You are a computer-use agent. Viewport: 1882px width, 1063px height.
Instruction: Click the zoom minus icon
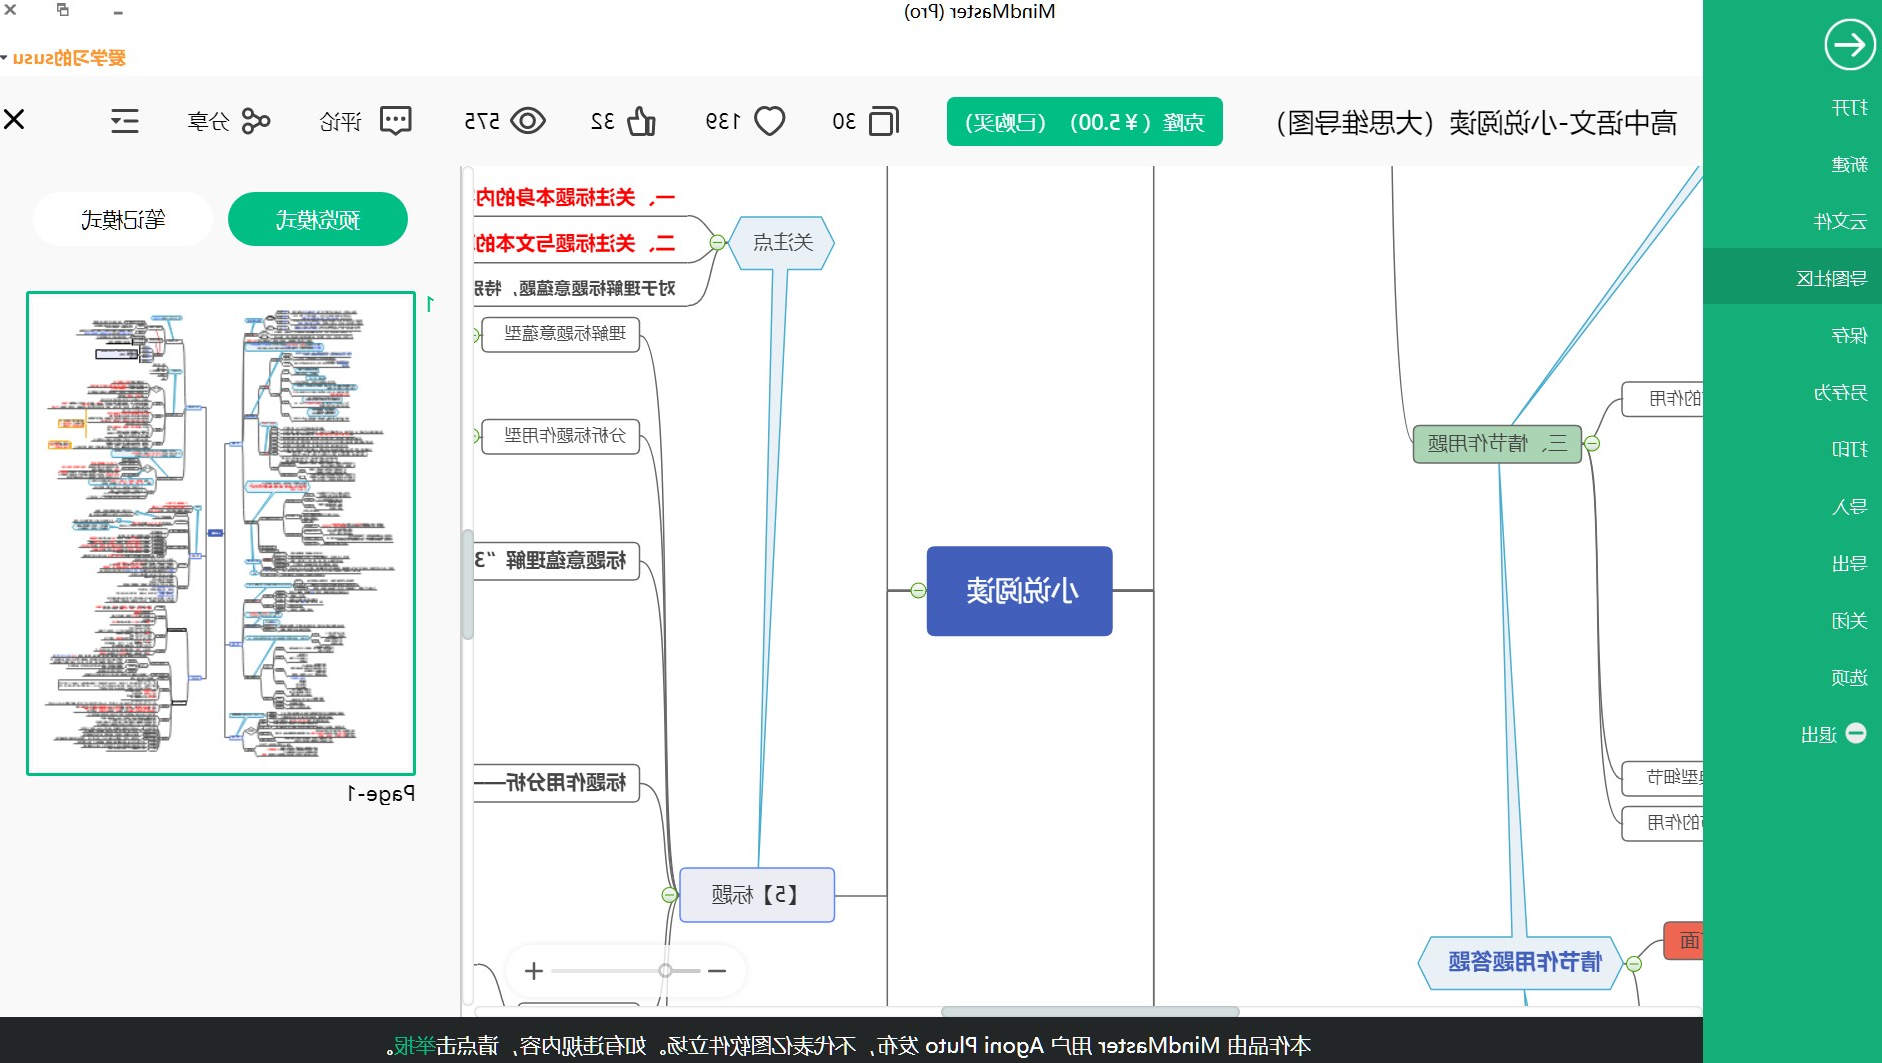(716, 970)
